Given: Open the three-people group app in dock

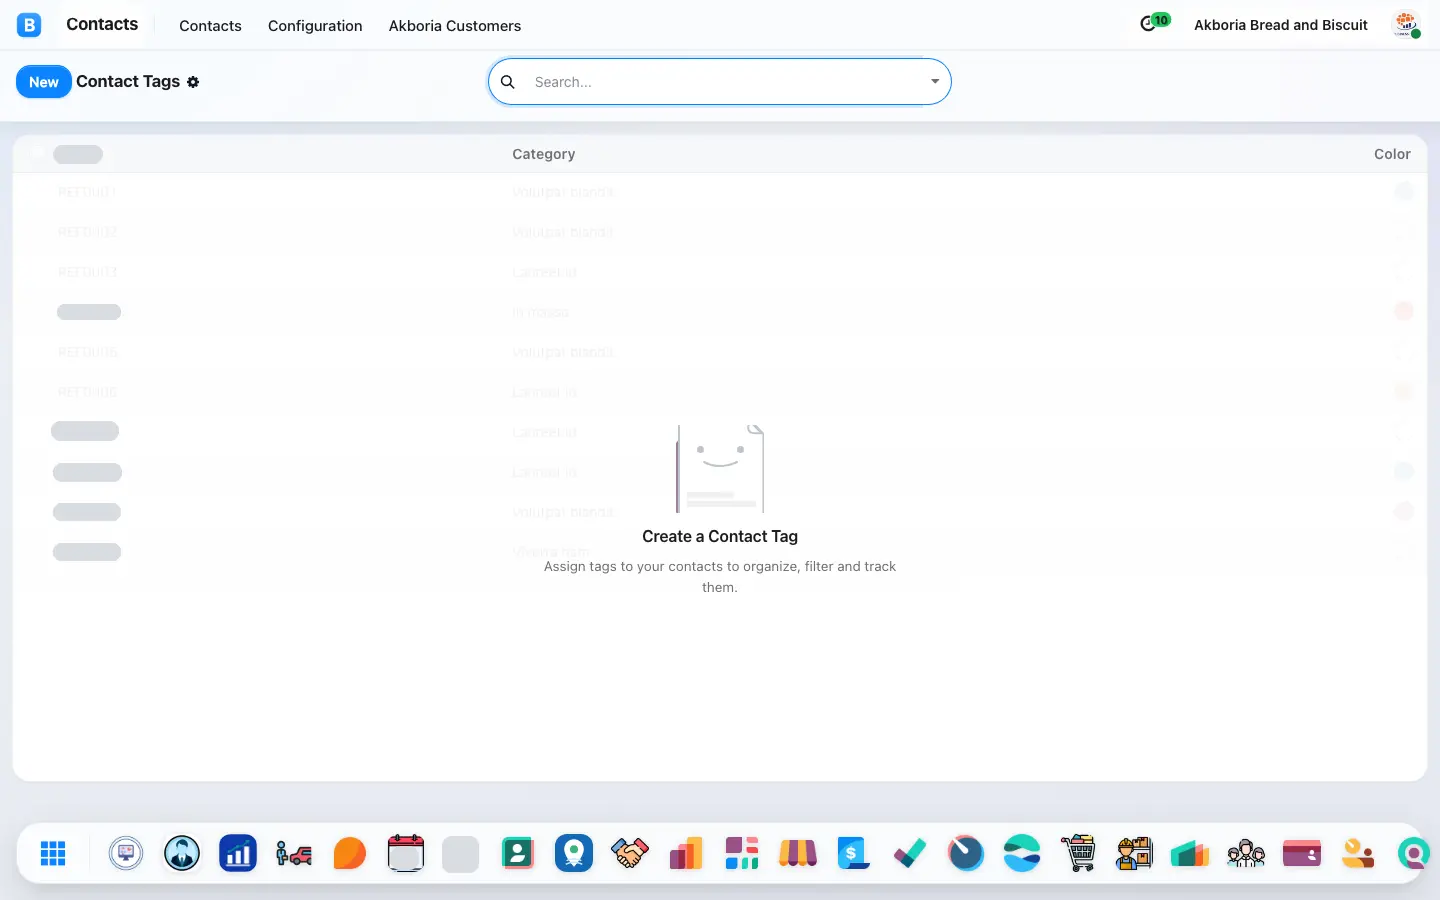Looking at the screenshot, I should [1246, 853].
